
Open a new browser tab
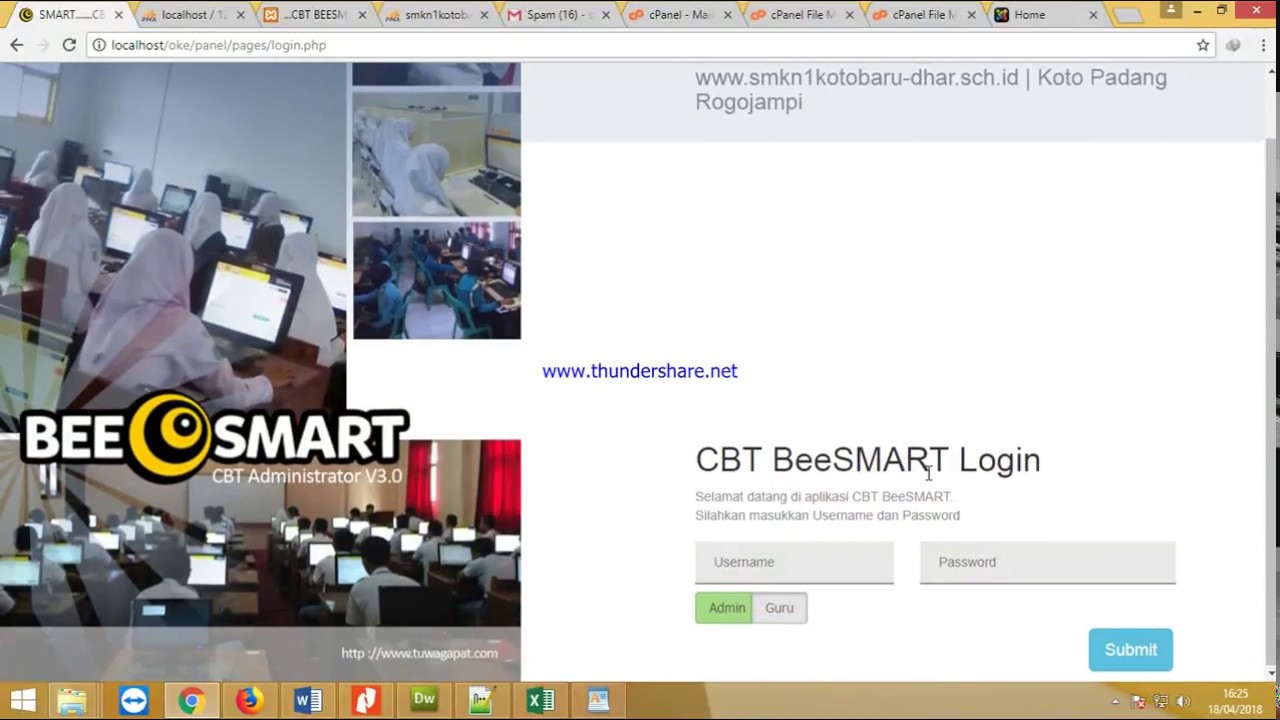pyautogui.click(x=1128, y=15)
